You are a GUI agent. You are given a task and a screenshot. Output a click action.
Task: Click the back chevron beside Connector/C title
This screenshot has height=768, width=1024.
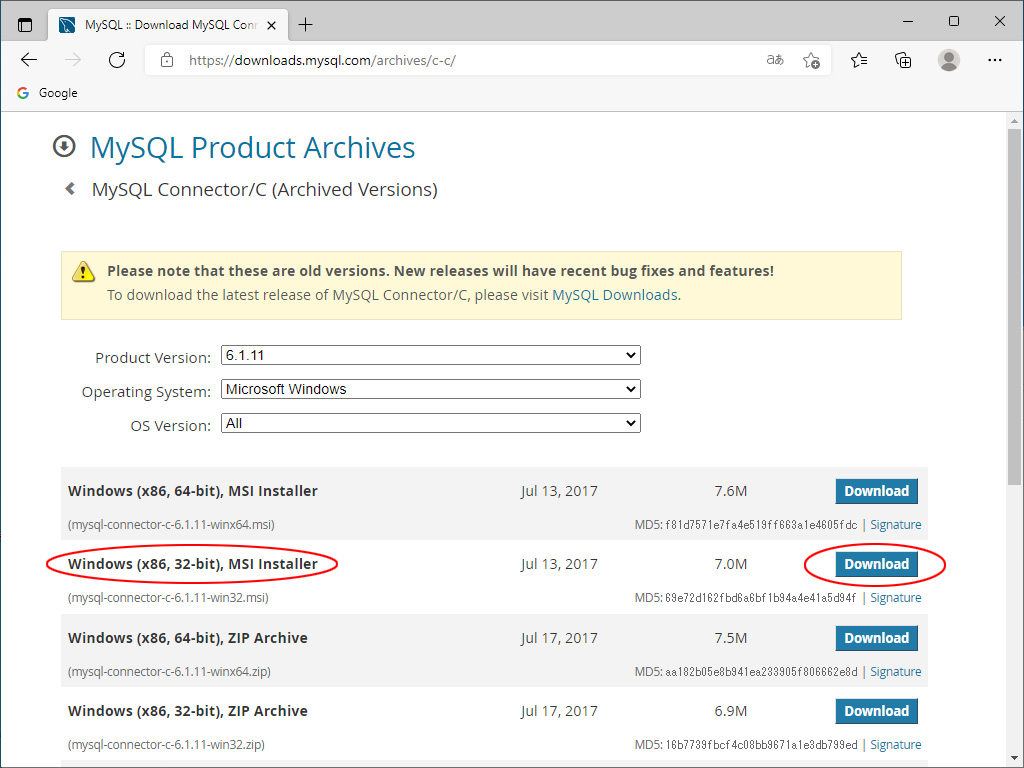pyautogui.click(x=70, y=189)
